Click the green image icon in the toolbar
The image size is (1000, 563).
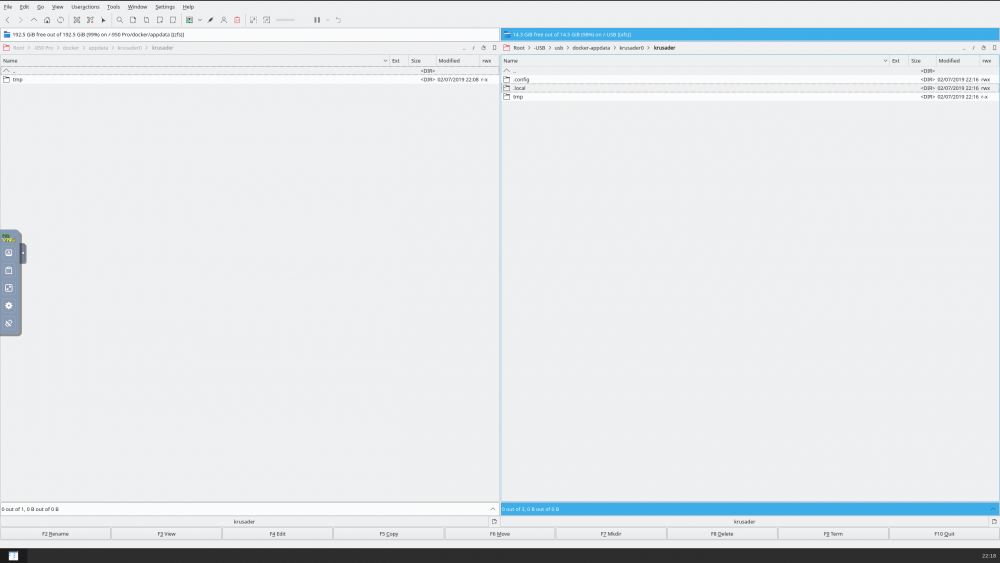coord(189,20)
